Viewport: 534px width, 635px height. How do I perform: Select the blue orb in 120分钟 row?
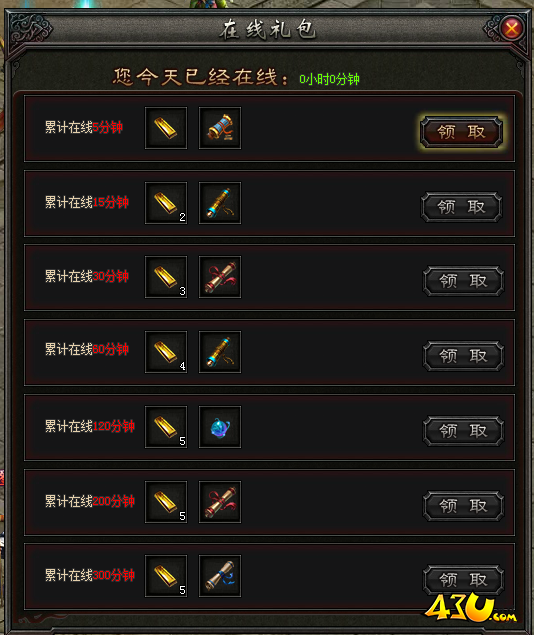(x=220, y=427)
